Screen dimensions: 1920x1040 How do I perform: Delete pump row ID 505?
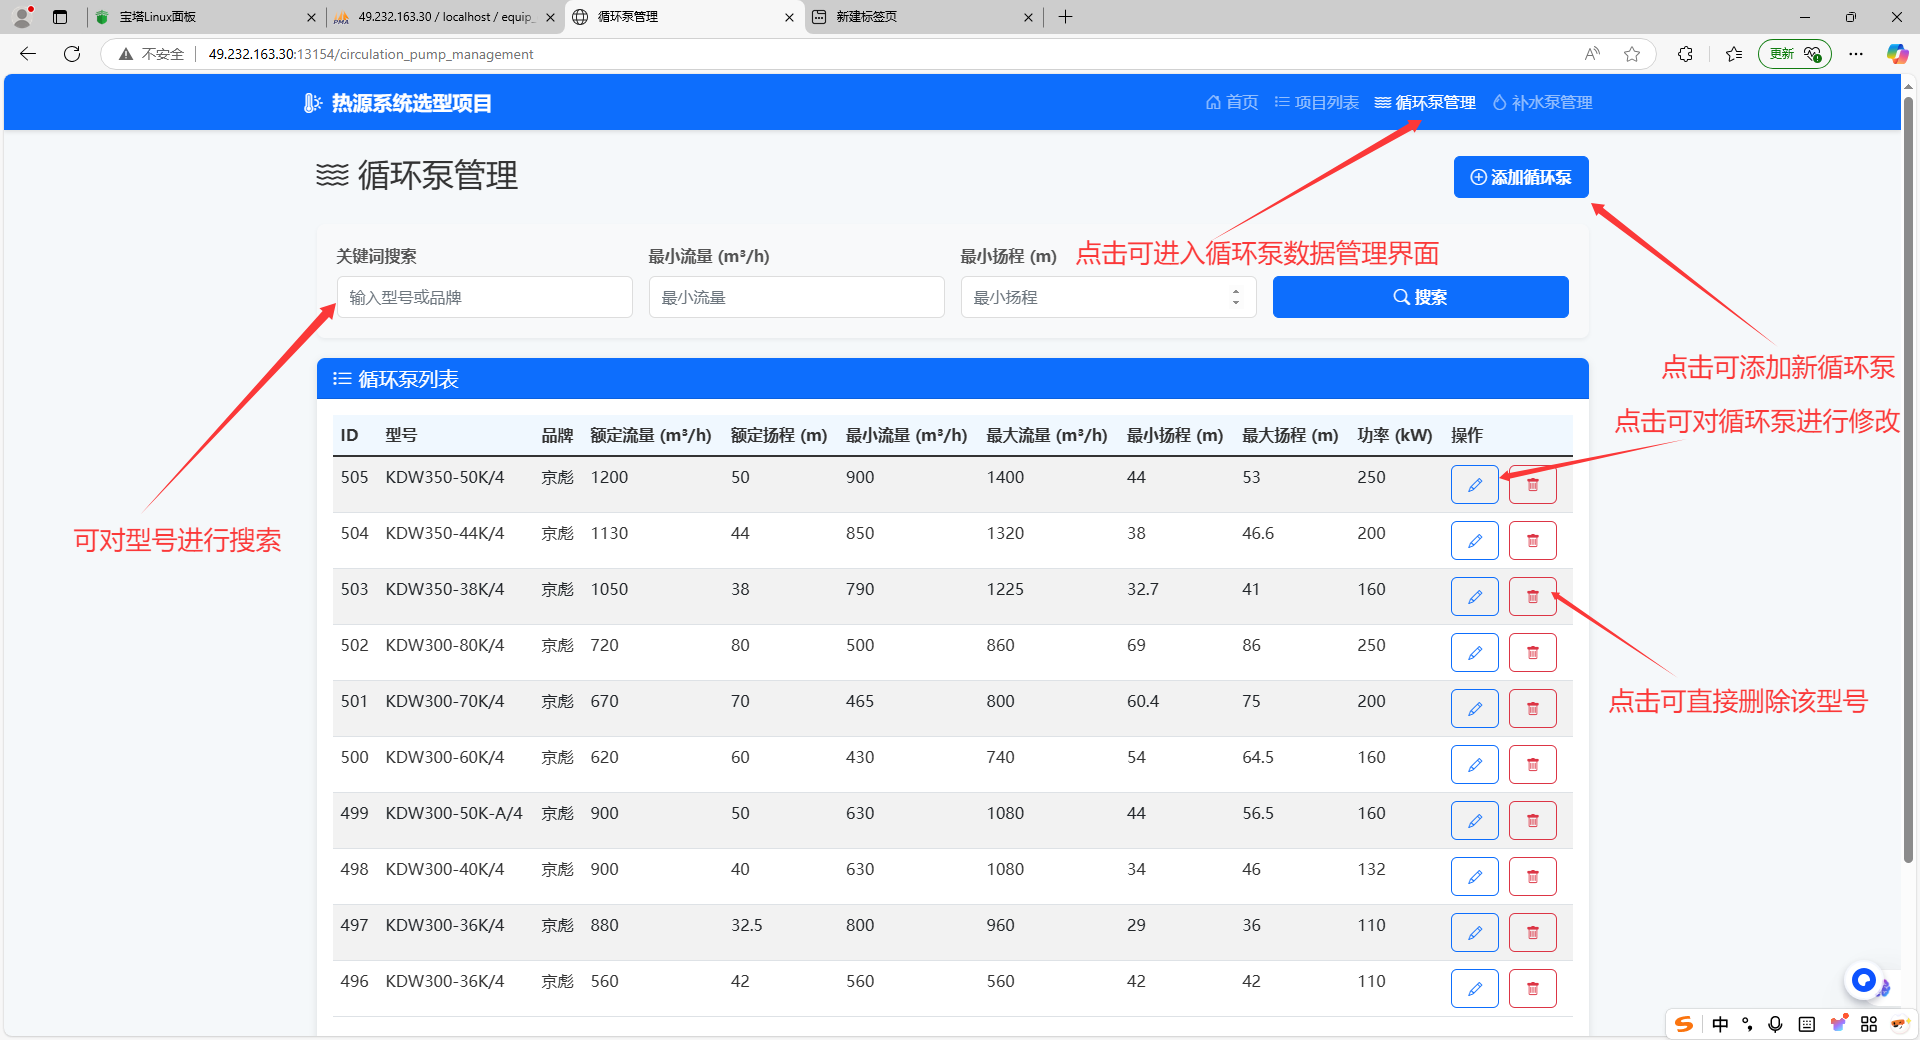(x=1532, y=485)
